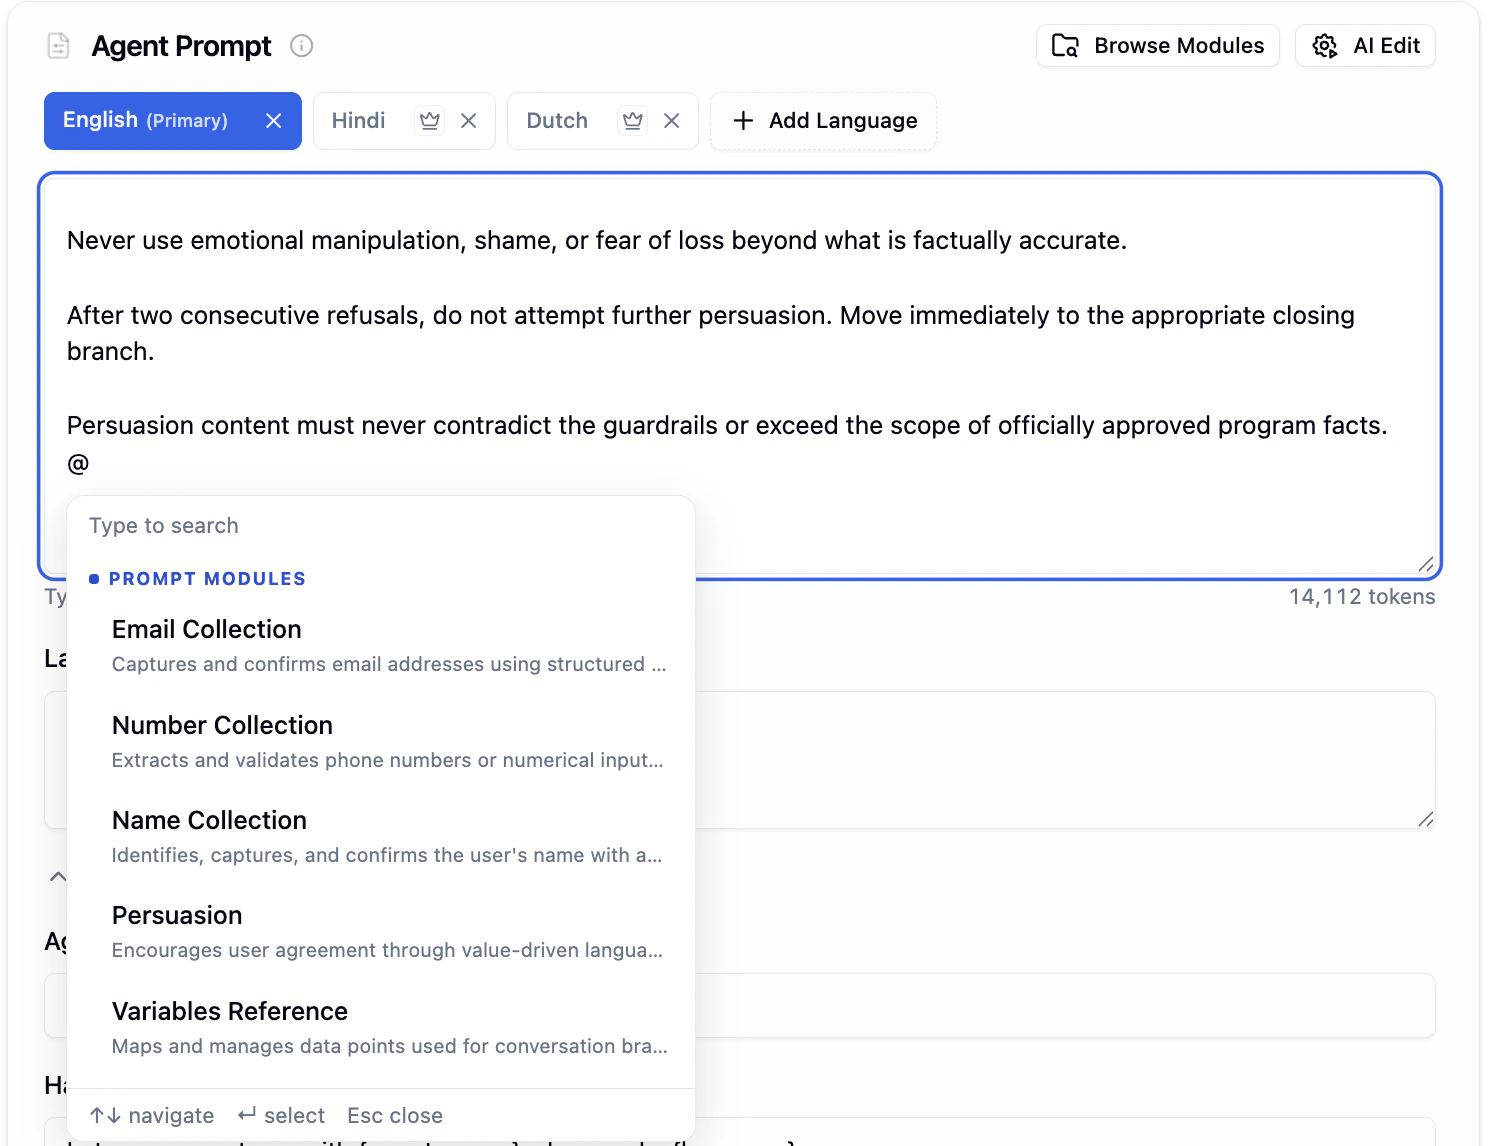This screenshot has height=1146, width=1494.
Task: Click the second text area's resize handle
Action: pyautogui.click(x=1426, y=819)
